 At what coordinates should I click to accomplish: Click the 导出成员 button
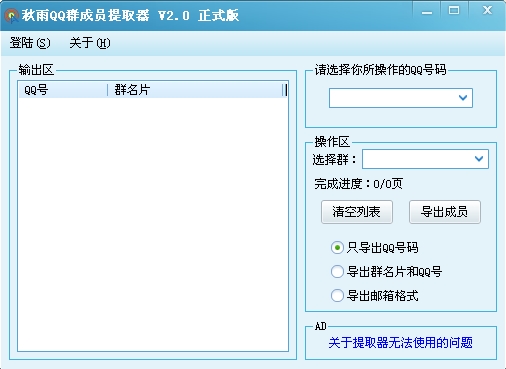tap(445, 212)
